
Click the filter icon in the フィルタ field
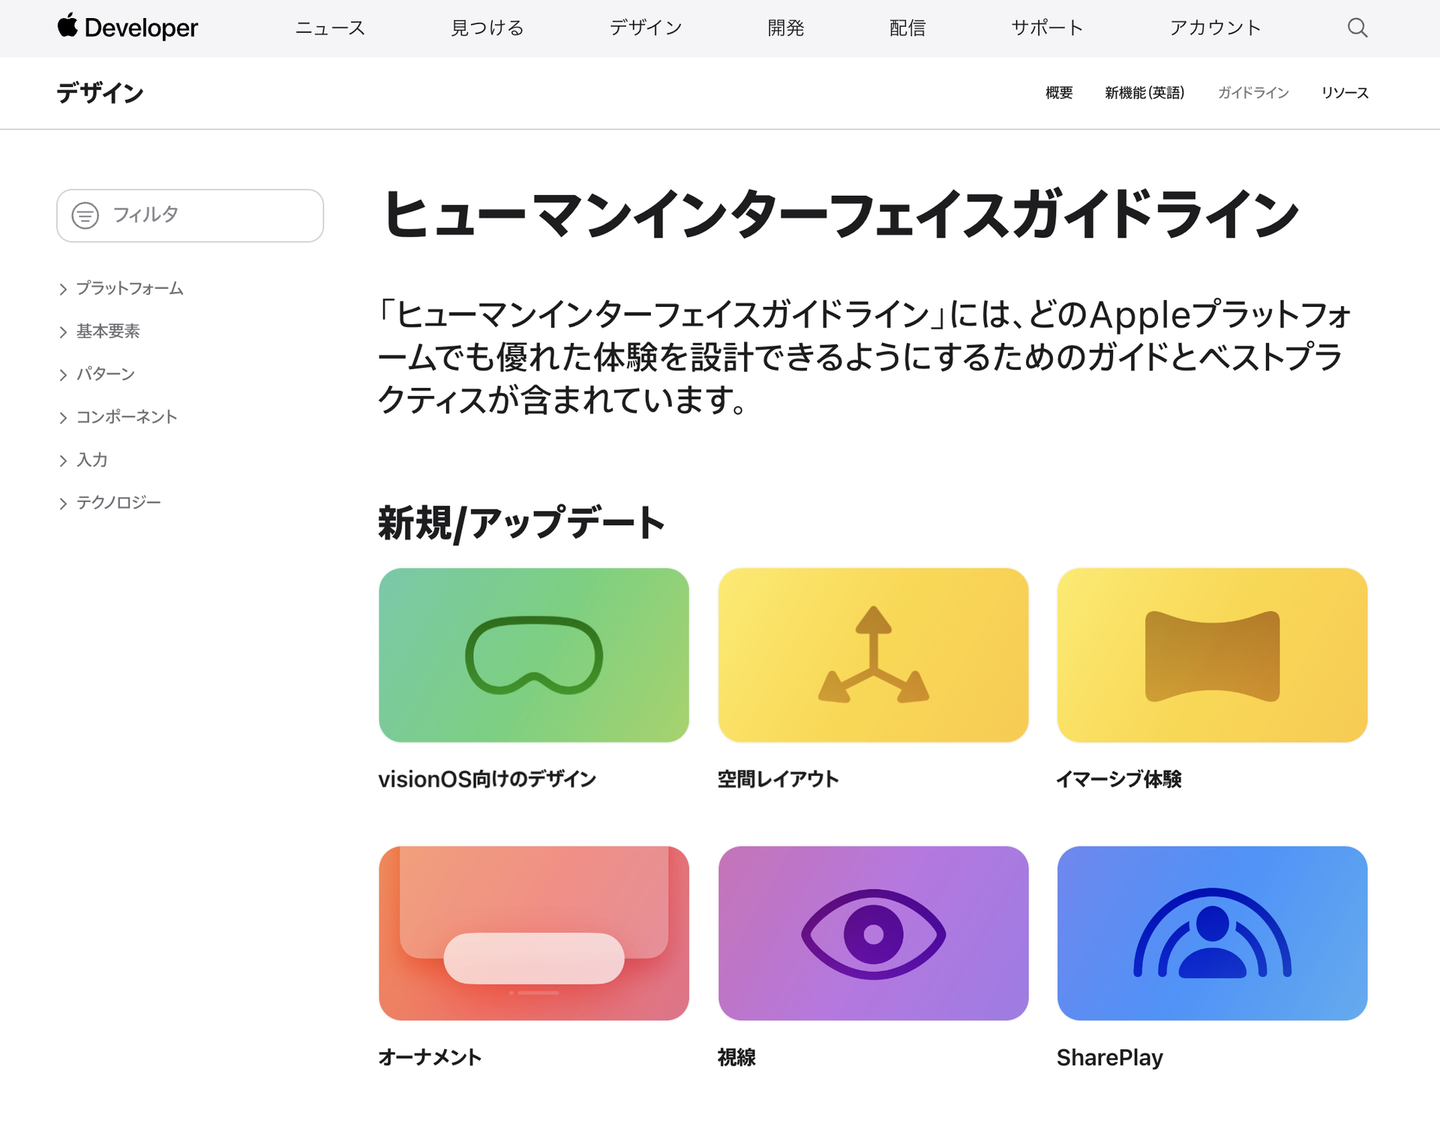pos(85,215)
